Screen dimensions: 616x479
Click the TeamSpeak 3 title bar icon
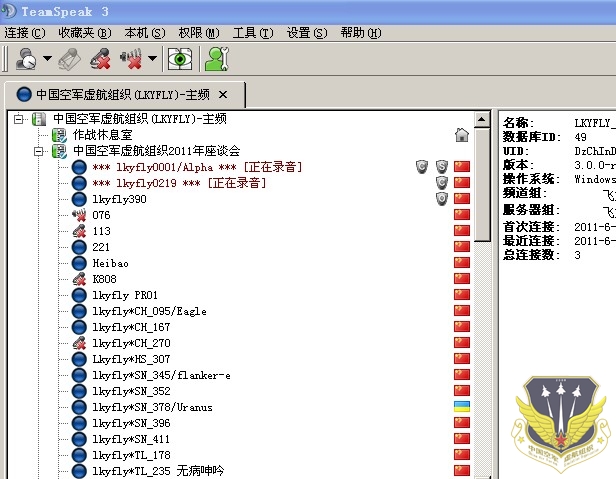9,11
